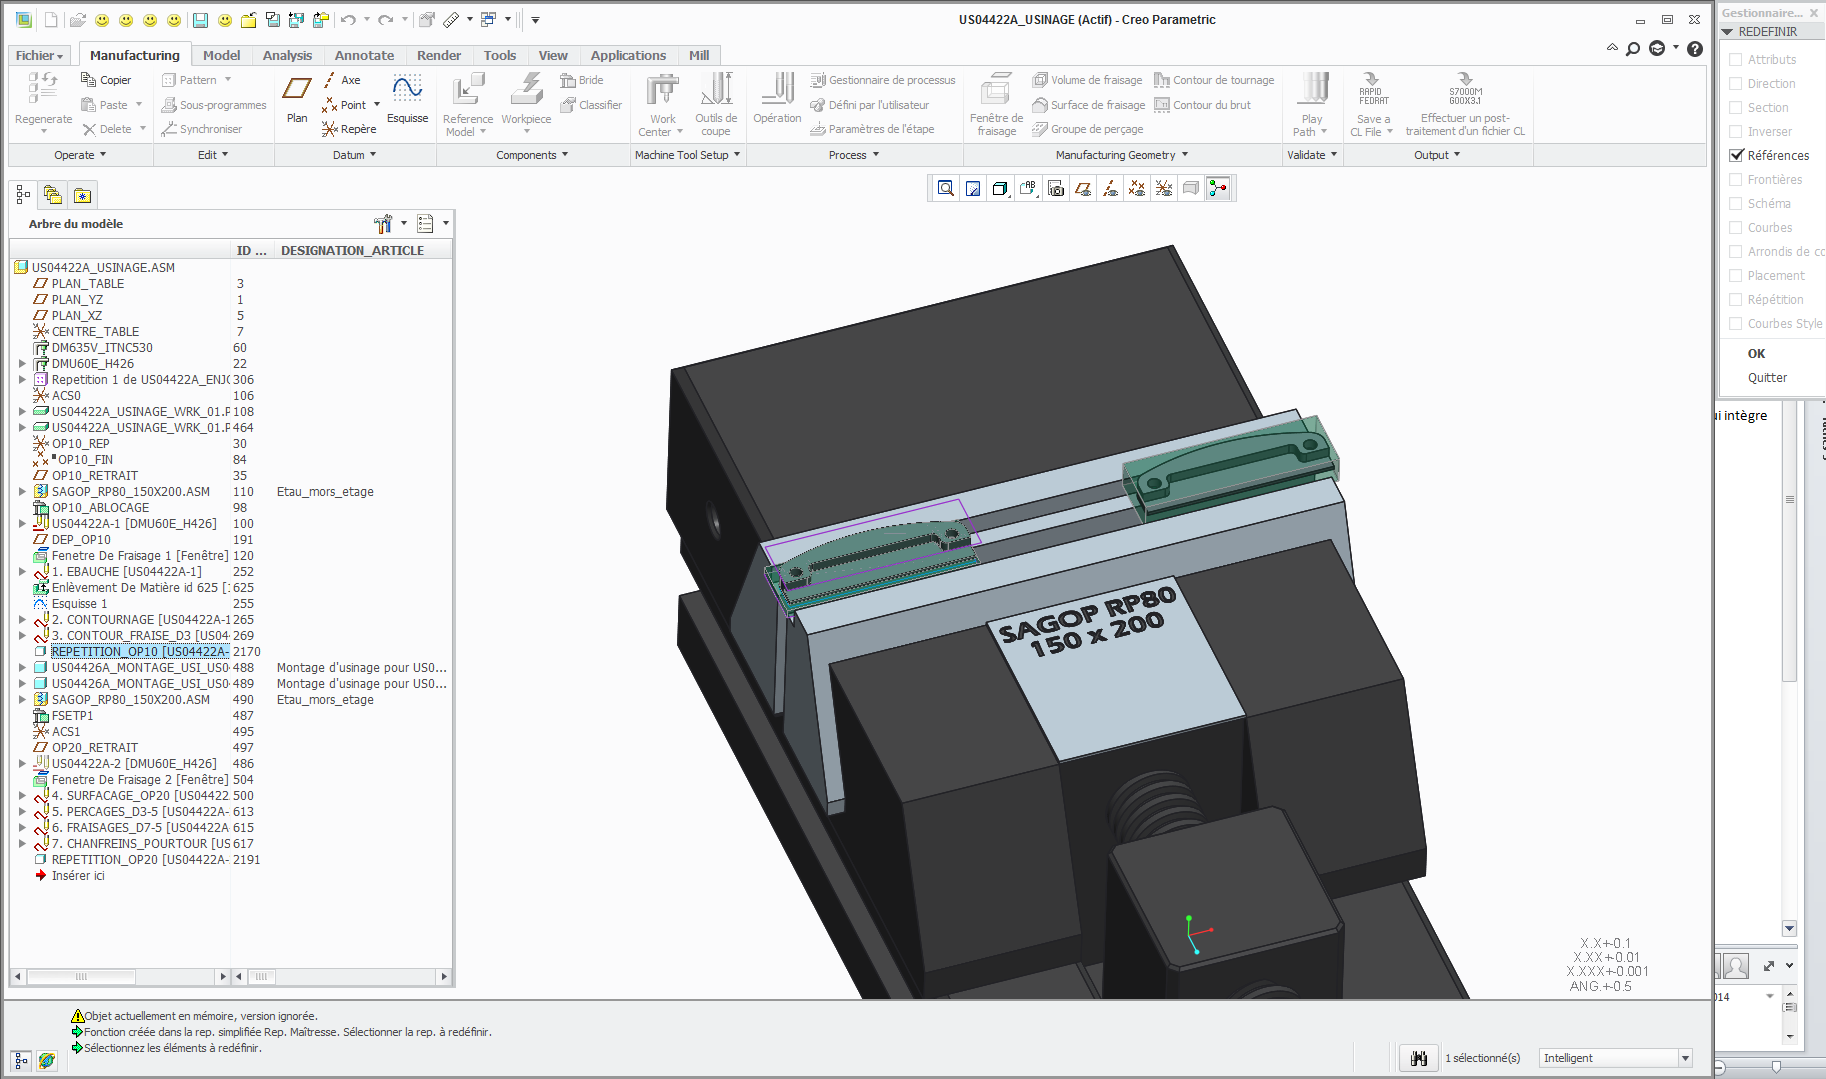This screenshot has height=1079, width=1826.
Task: Click the DESIGNATION_ARTICLE column header
Action: pos(352,251)
